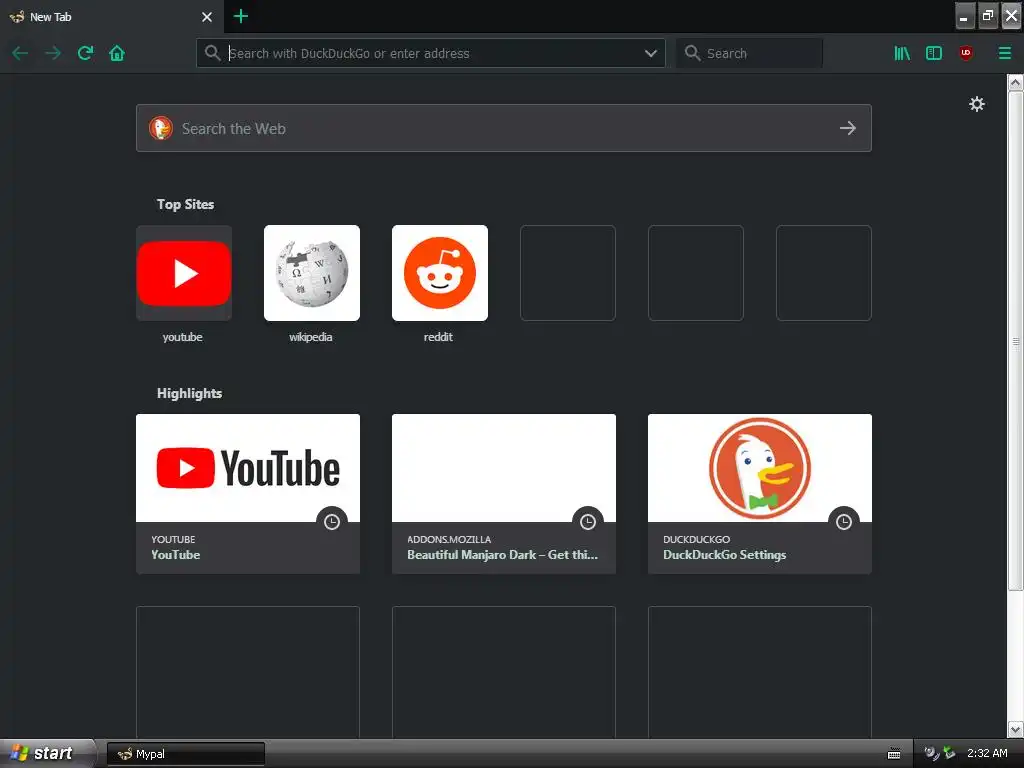
Task: Reload the current page
Action: click(85, 53)
